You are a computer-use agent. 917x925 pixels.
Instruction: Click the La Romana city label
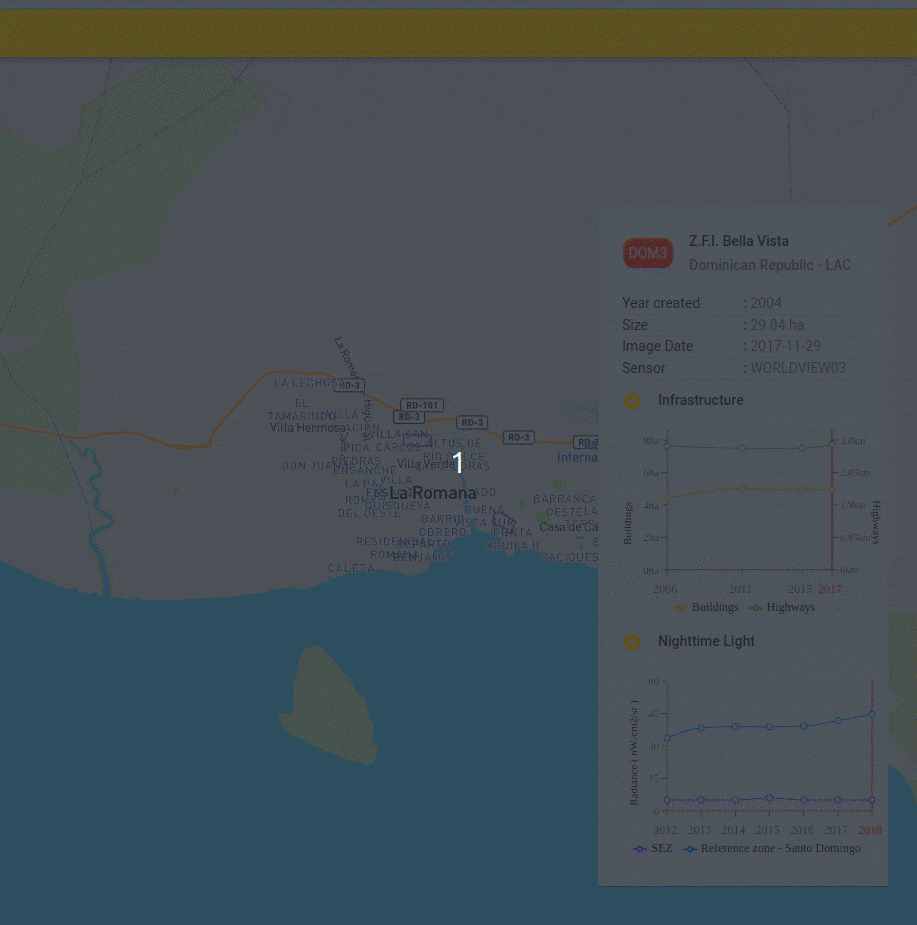pos(432,493)
